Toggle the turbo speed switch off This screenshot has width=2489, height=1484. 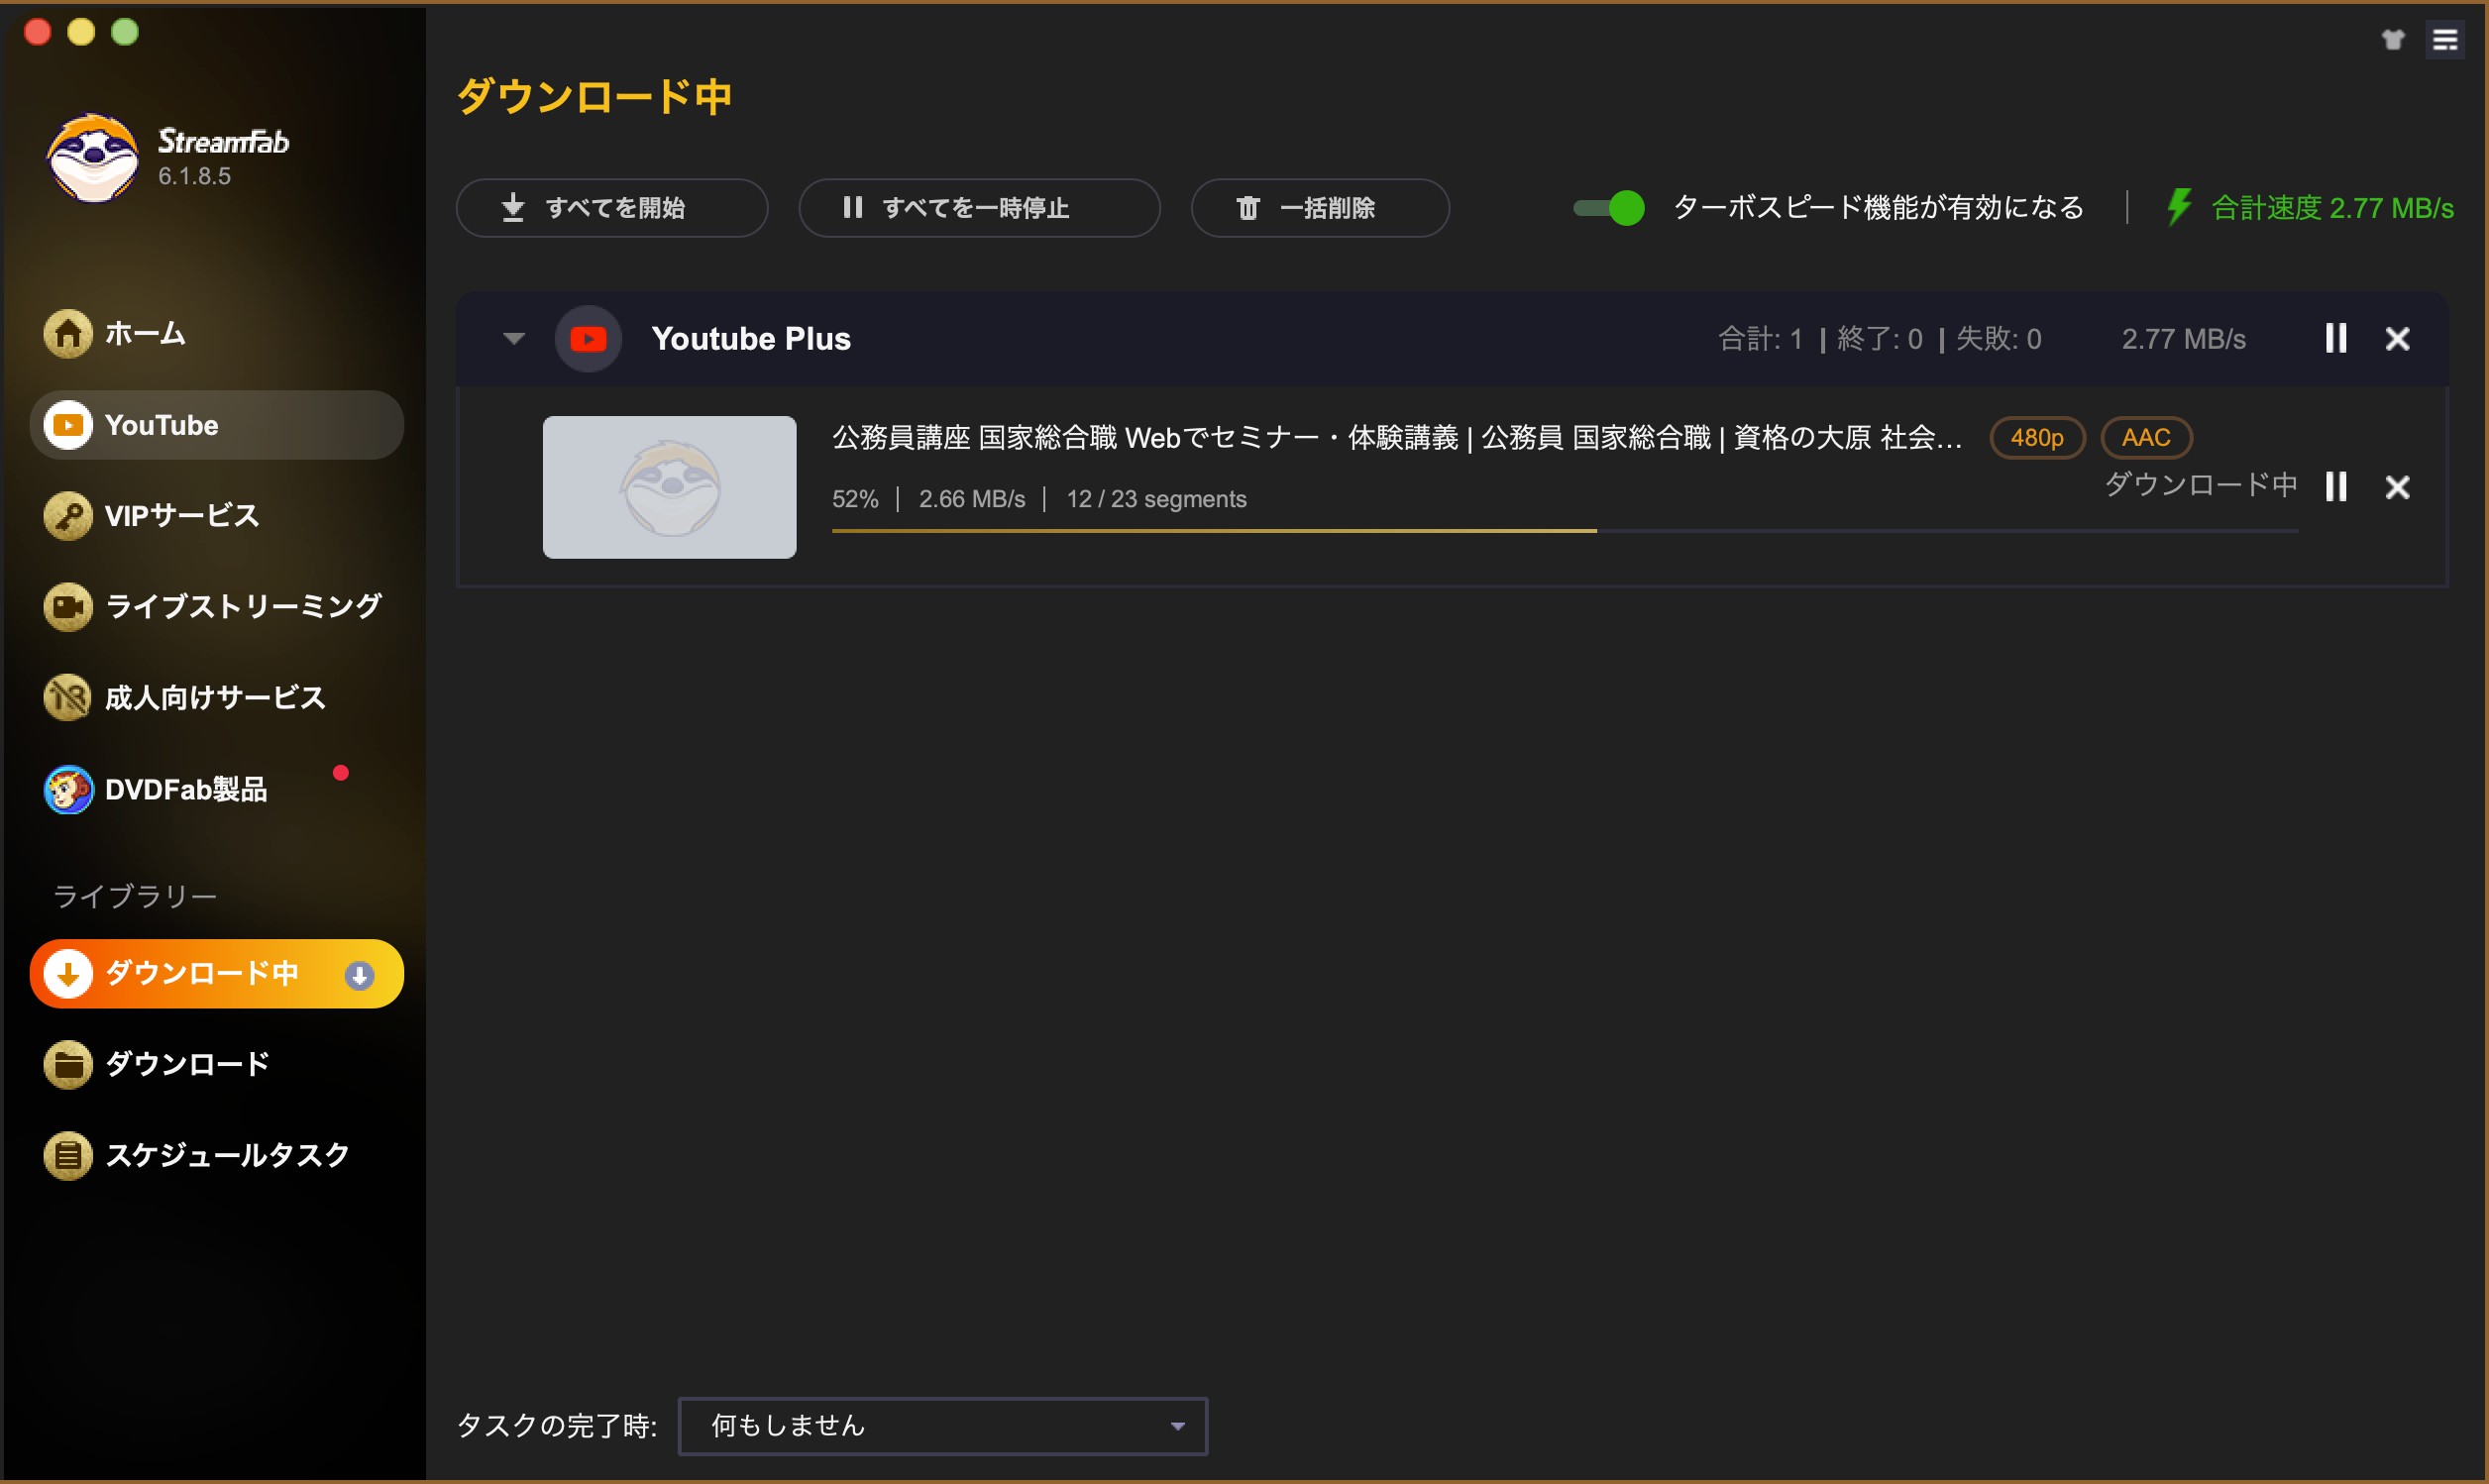(x=1608, y=208)
